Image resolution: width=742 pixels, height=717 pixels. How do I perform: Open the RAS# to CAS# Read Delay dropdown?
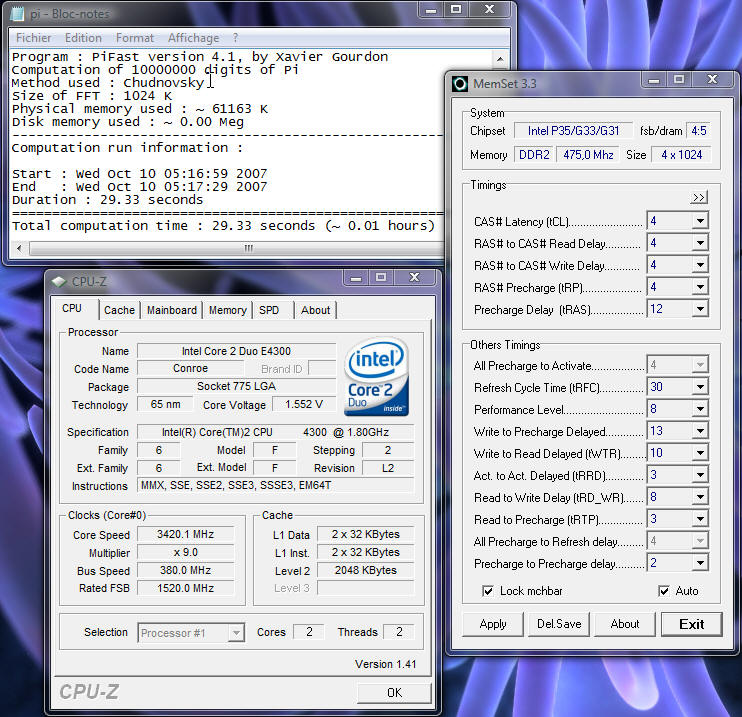pyautogui.click(x=700, y=243)
